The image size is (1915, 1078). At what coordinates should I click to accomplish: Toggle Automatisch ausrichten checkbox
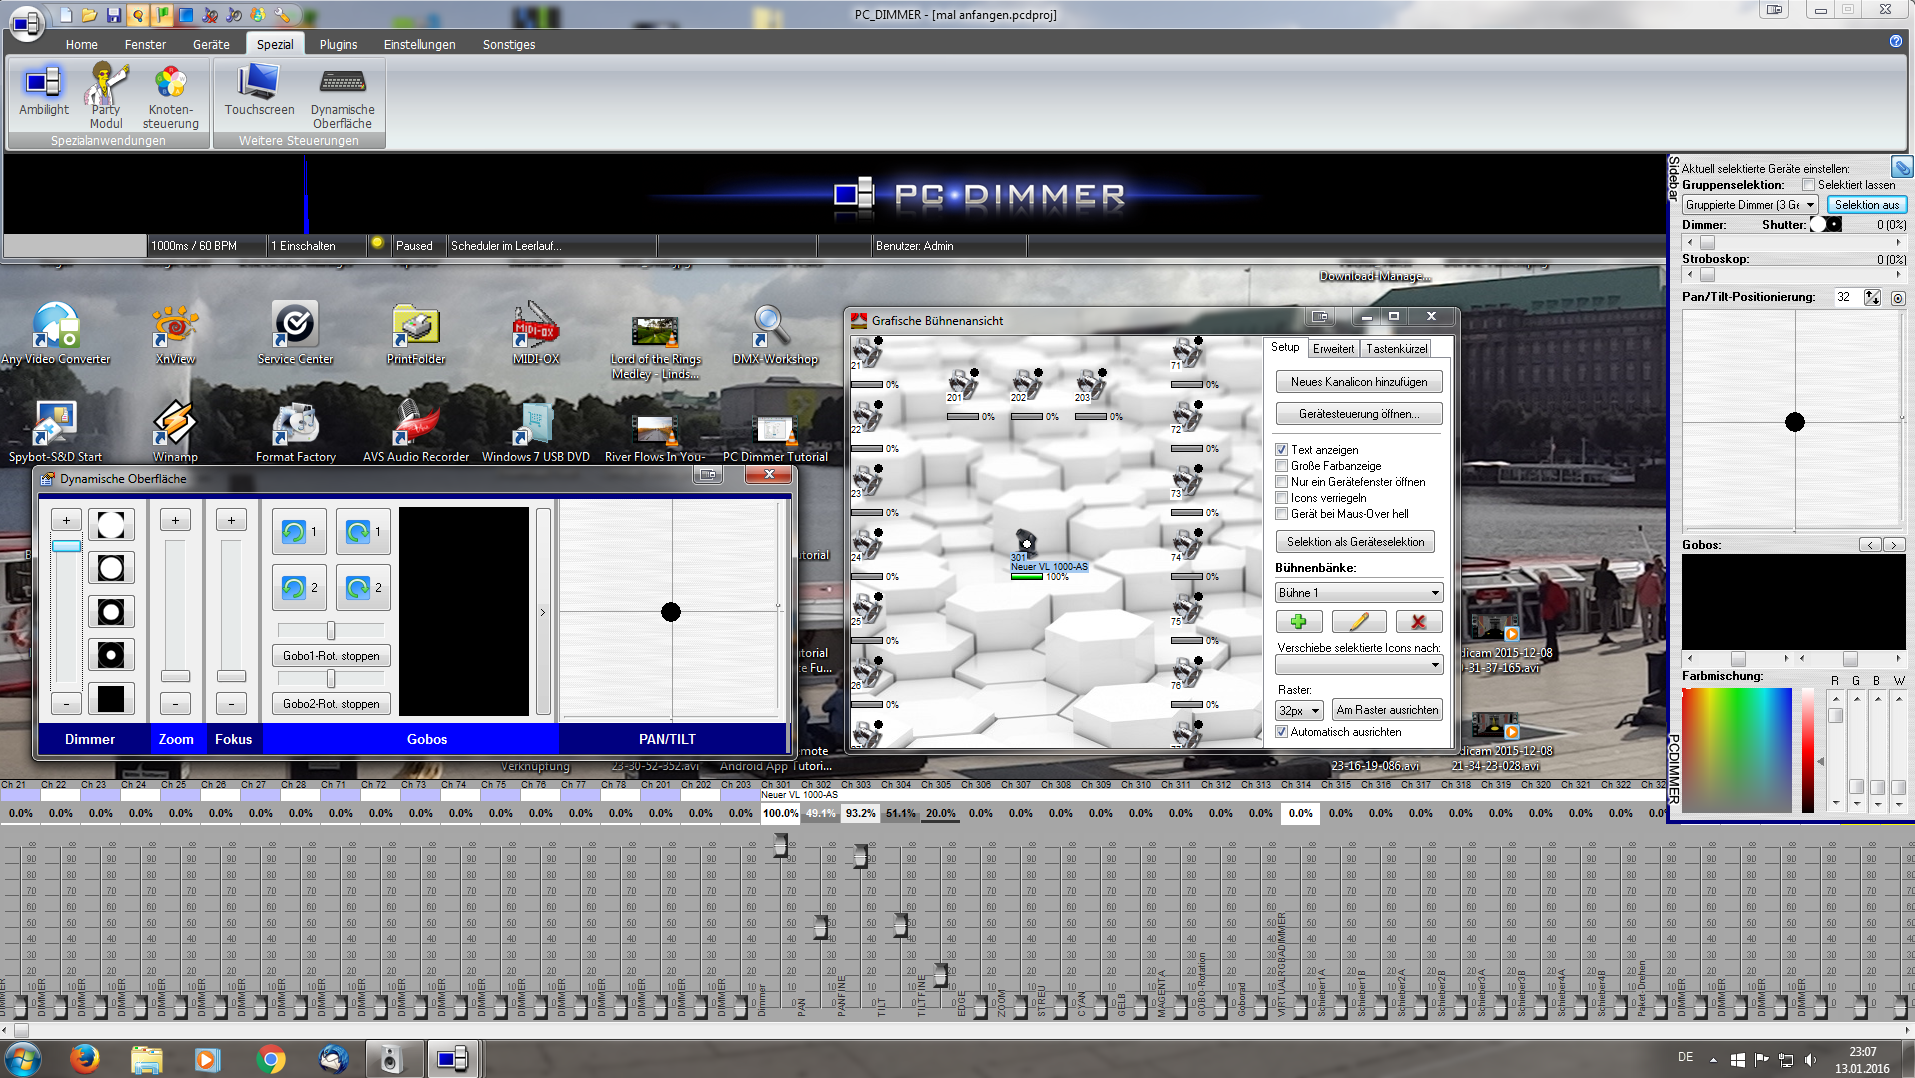[1282, 732]
